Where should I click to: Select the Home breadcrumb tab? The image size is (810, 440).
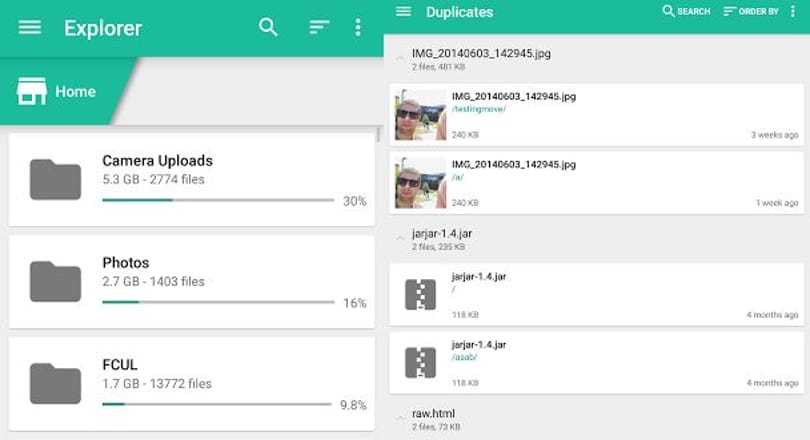click(64, 91)
